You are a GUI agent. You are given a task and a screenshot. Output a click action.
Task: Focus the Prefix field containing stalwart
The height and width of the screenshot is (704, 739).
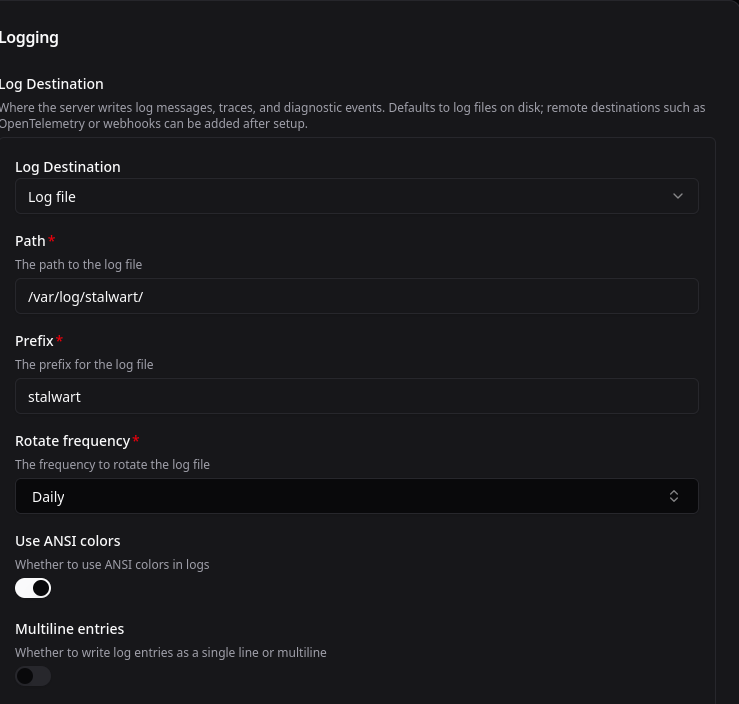click(356, 396)
